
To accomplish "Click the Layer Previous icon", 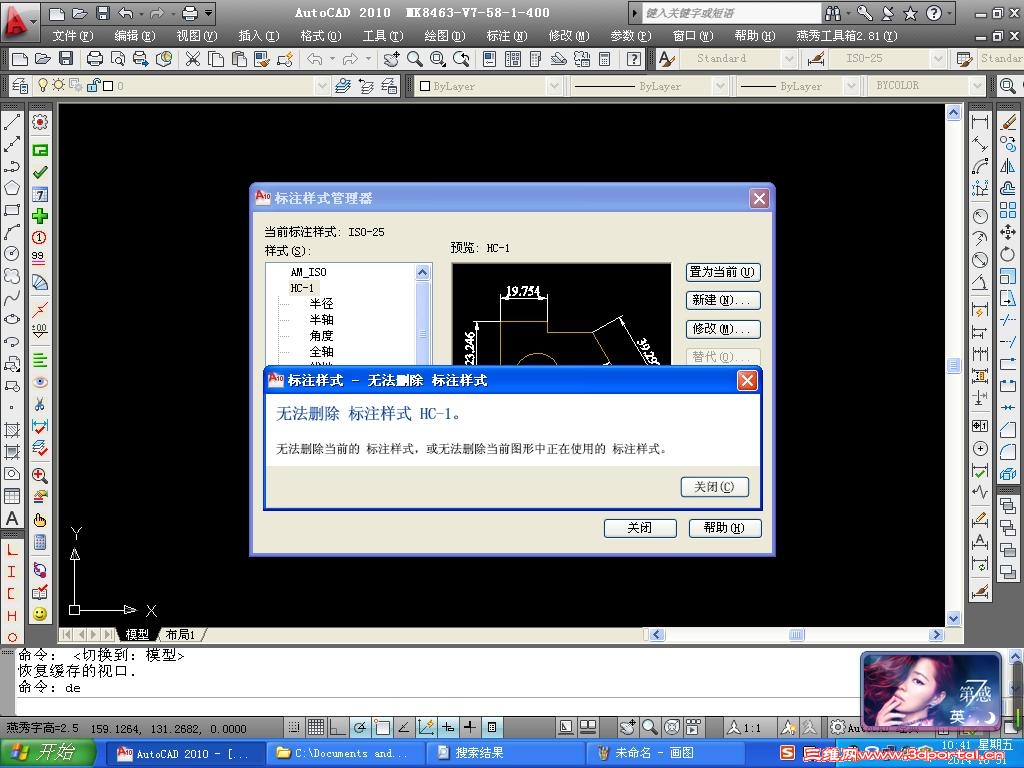I will [366, 86].
